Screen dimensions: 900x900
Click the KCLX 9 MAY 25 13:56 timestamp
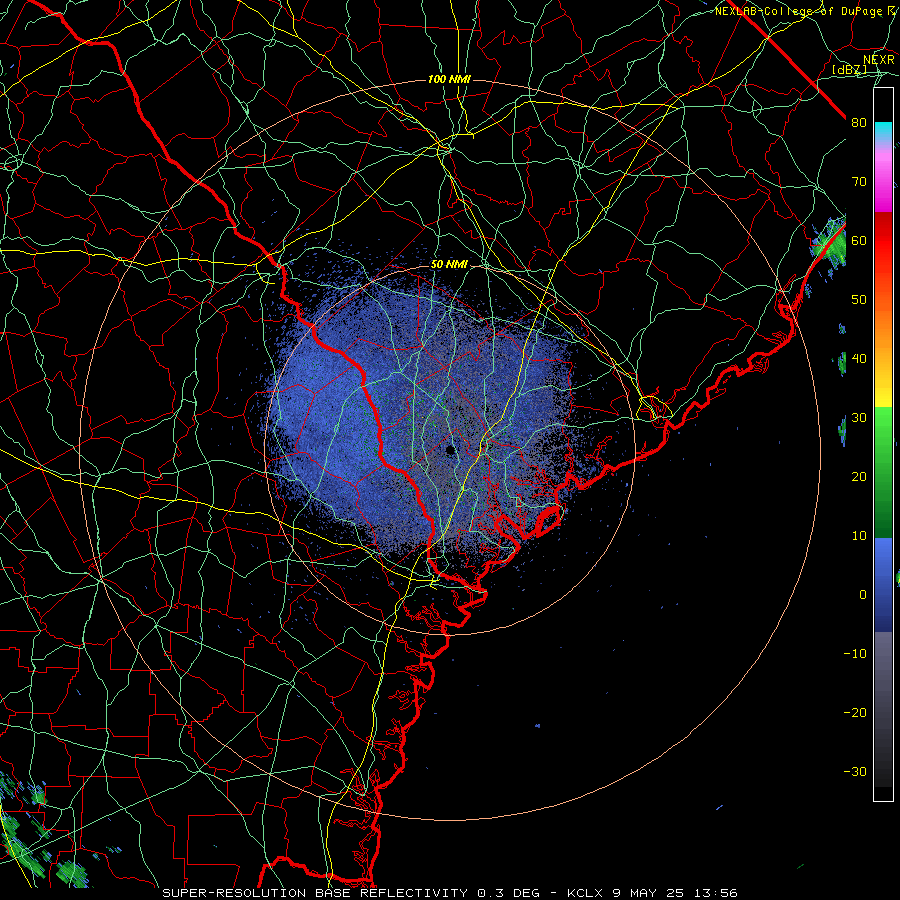(x=652, y=893)
